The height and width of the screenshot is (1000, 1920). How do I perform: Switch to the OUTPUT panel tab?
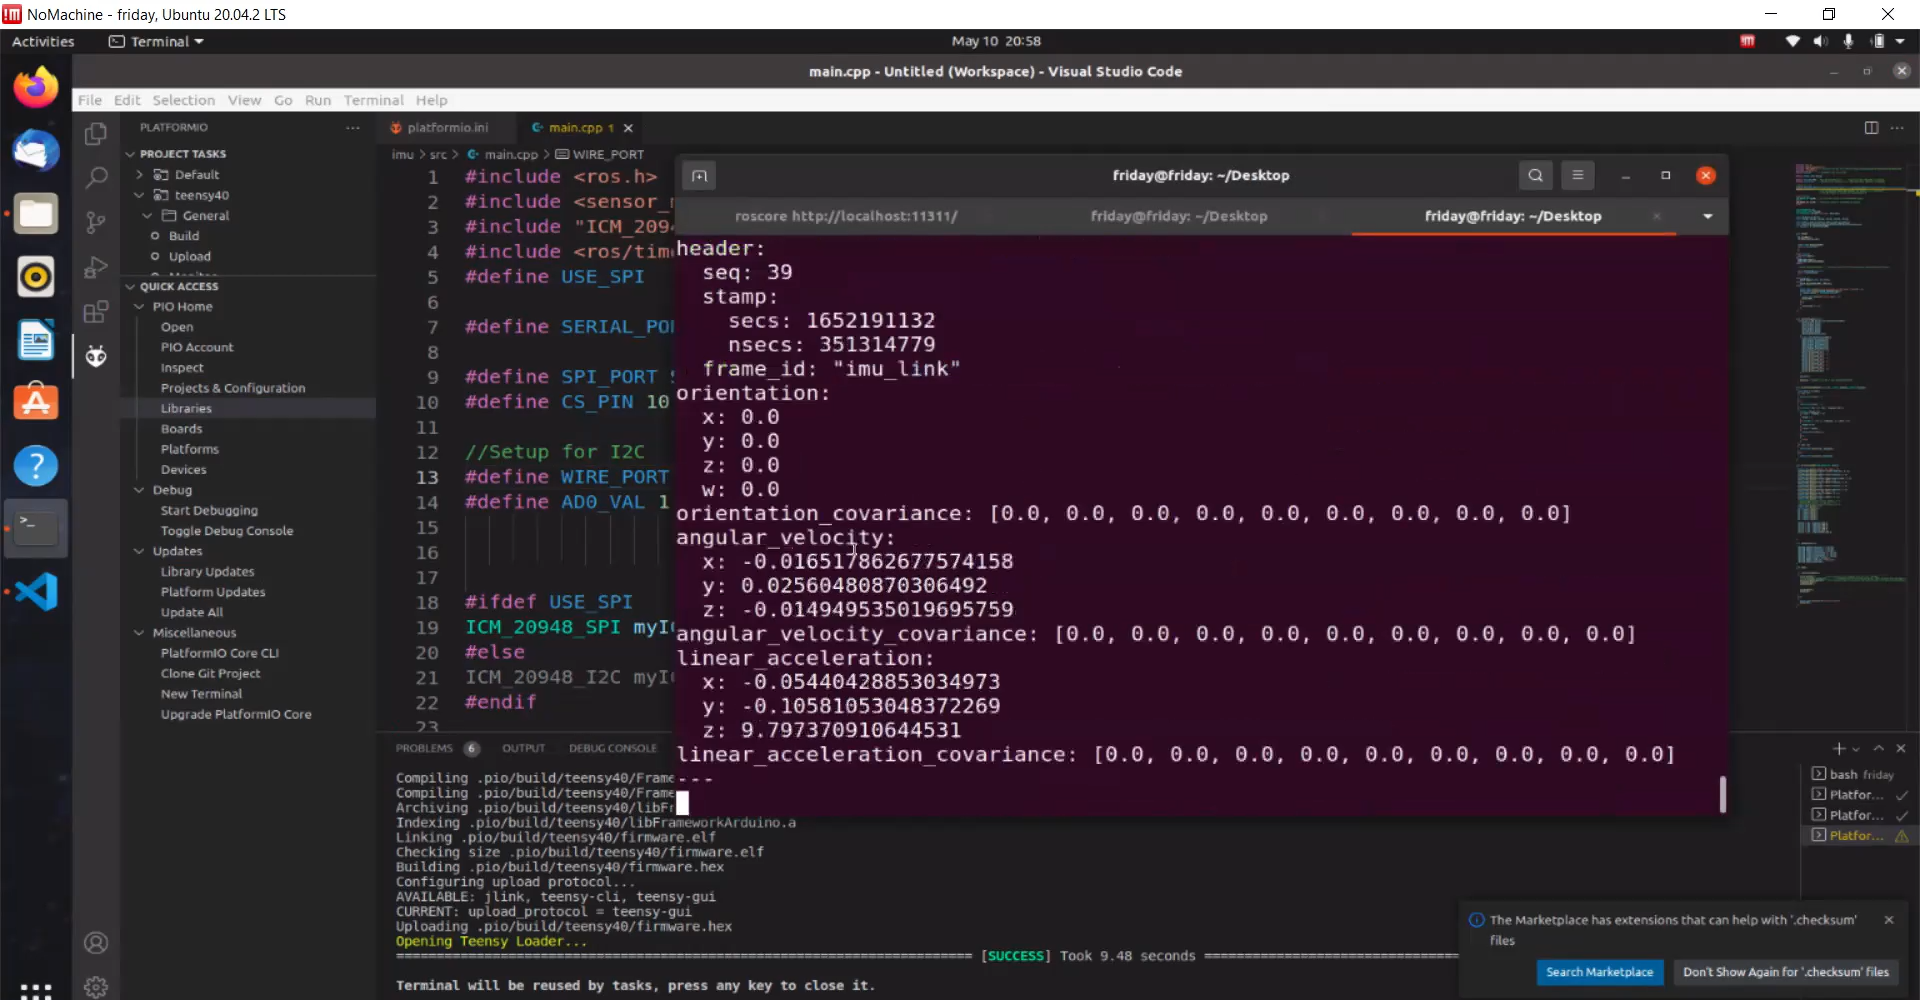523,748
